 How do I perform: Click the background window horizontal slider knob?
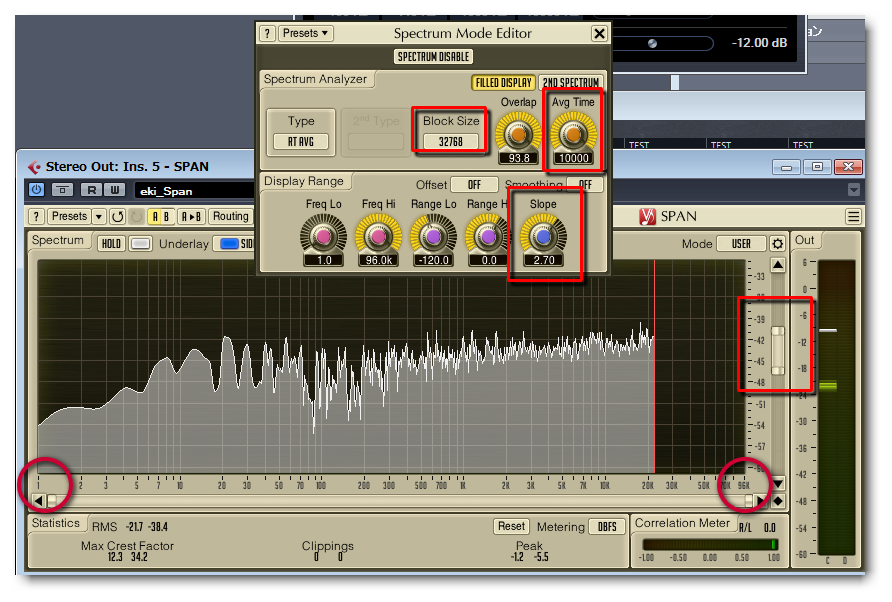(x=652, y=43)
